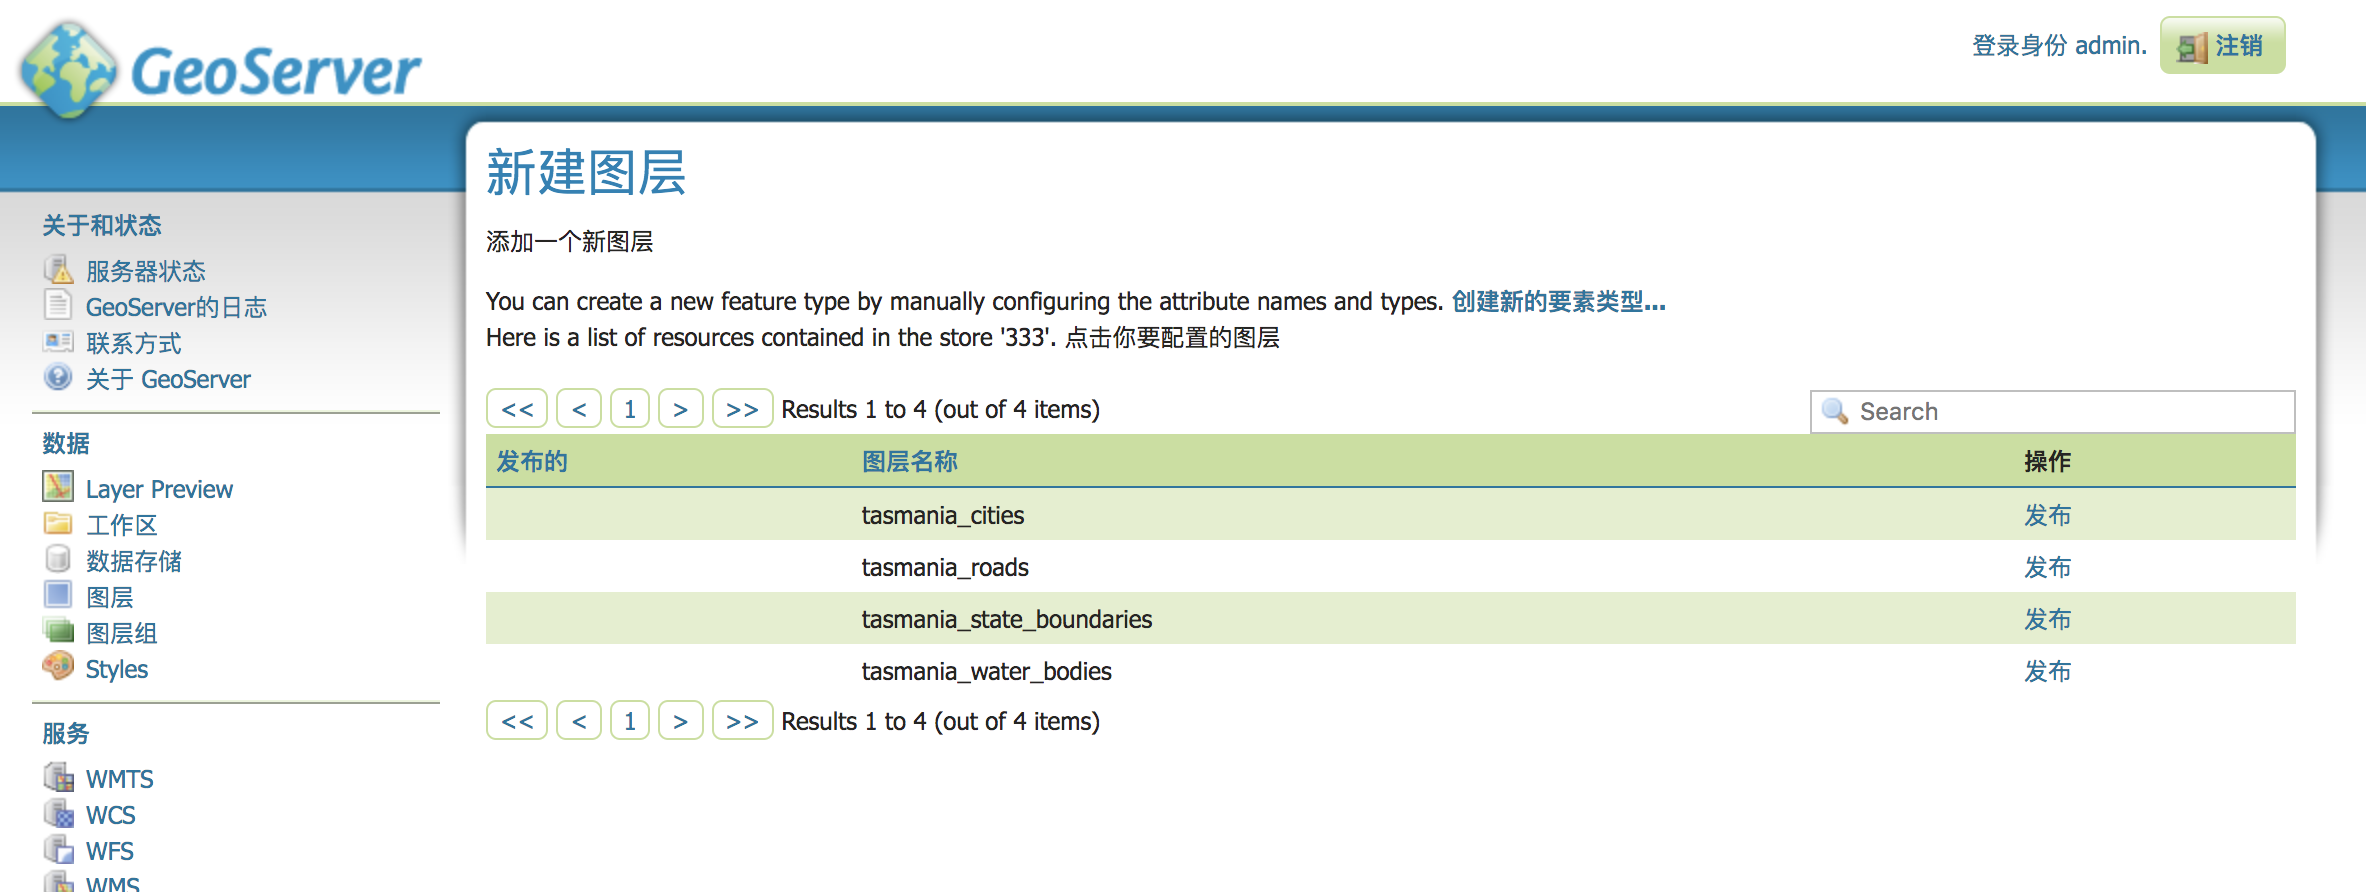Click the data stores cylinder icon

[x=58, y=559]
